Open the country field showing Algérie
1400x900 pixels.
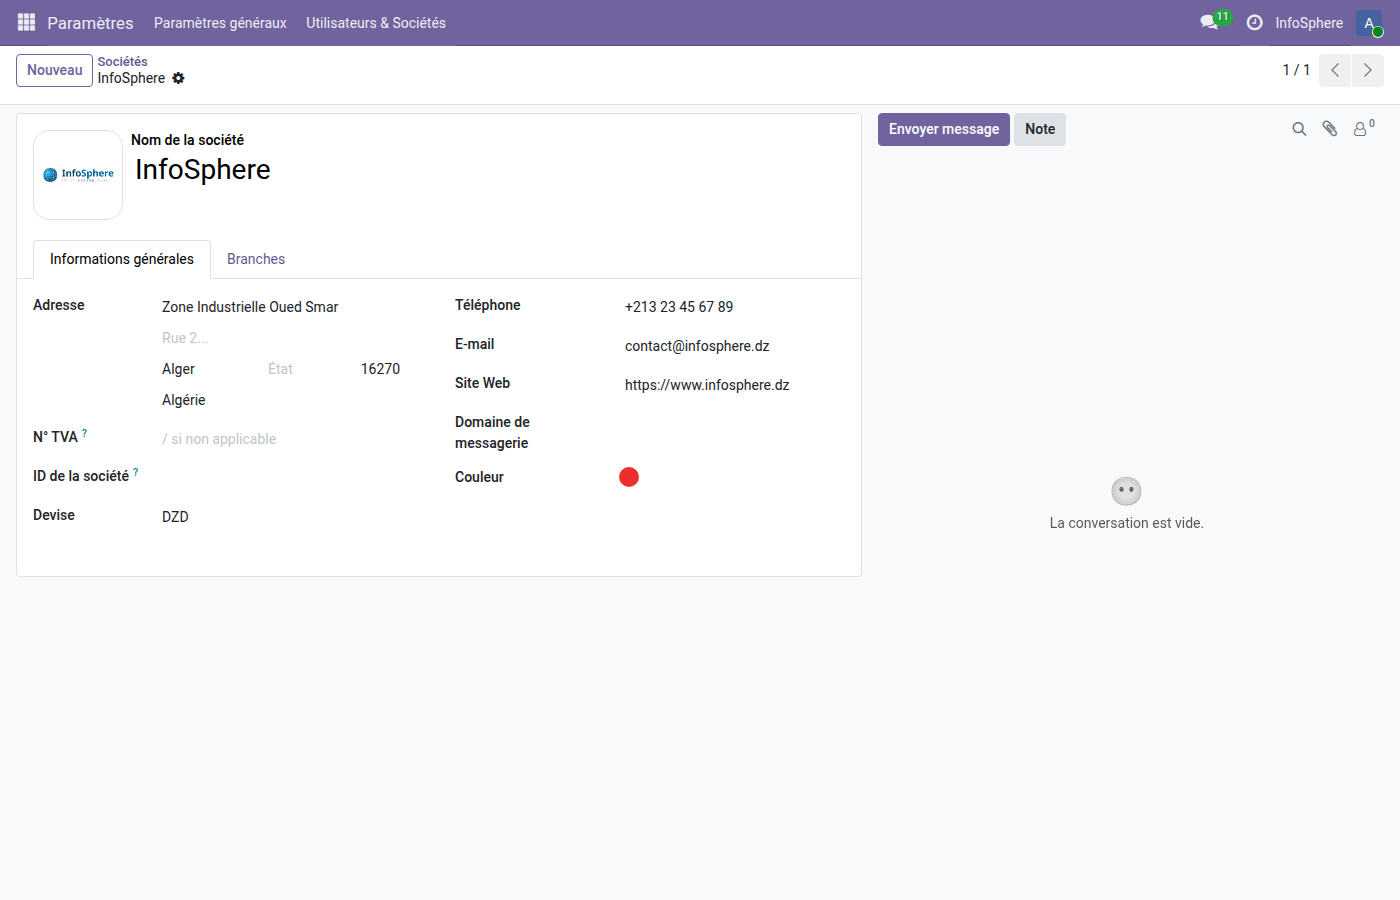point(183,399)
